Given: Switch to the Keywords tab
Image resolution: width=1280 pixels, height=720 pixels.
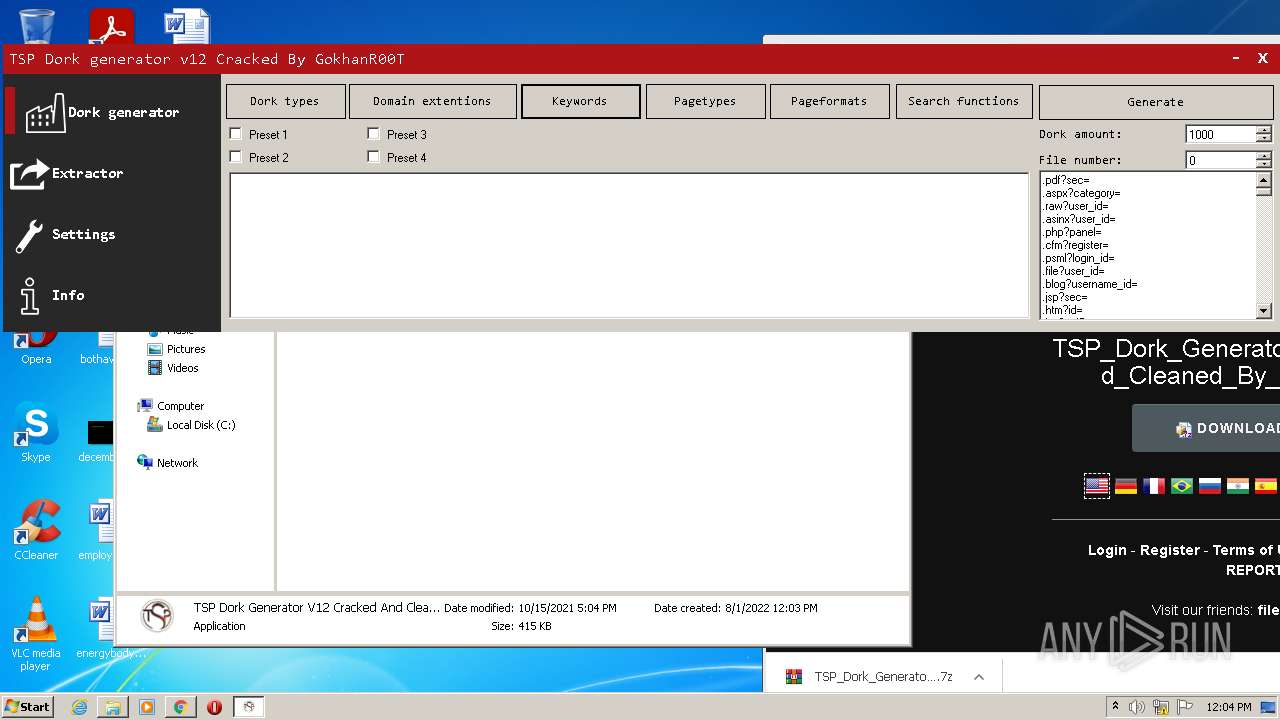Looking at the screenshot, I should coord(580,101).
